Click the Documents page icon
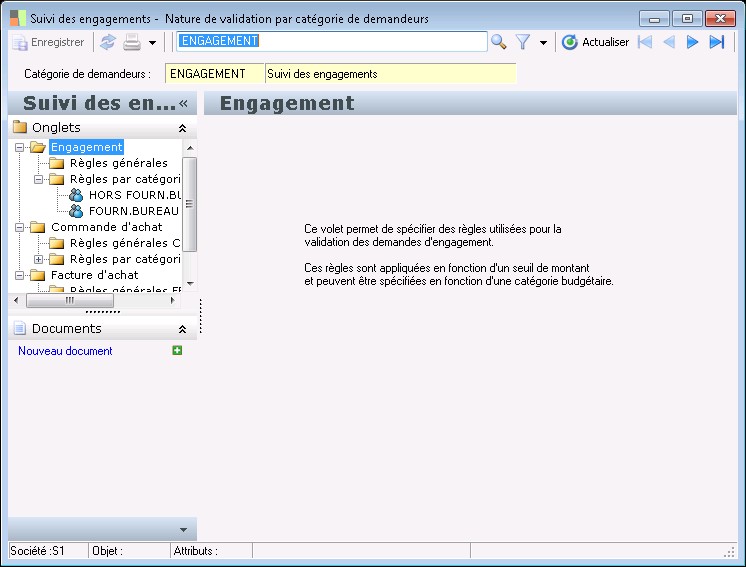 pyautogui.click(x=20, y=328)
